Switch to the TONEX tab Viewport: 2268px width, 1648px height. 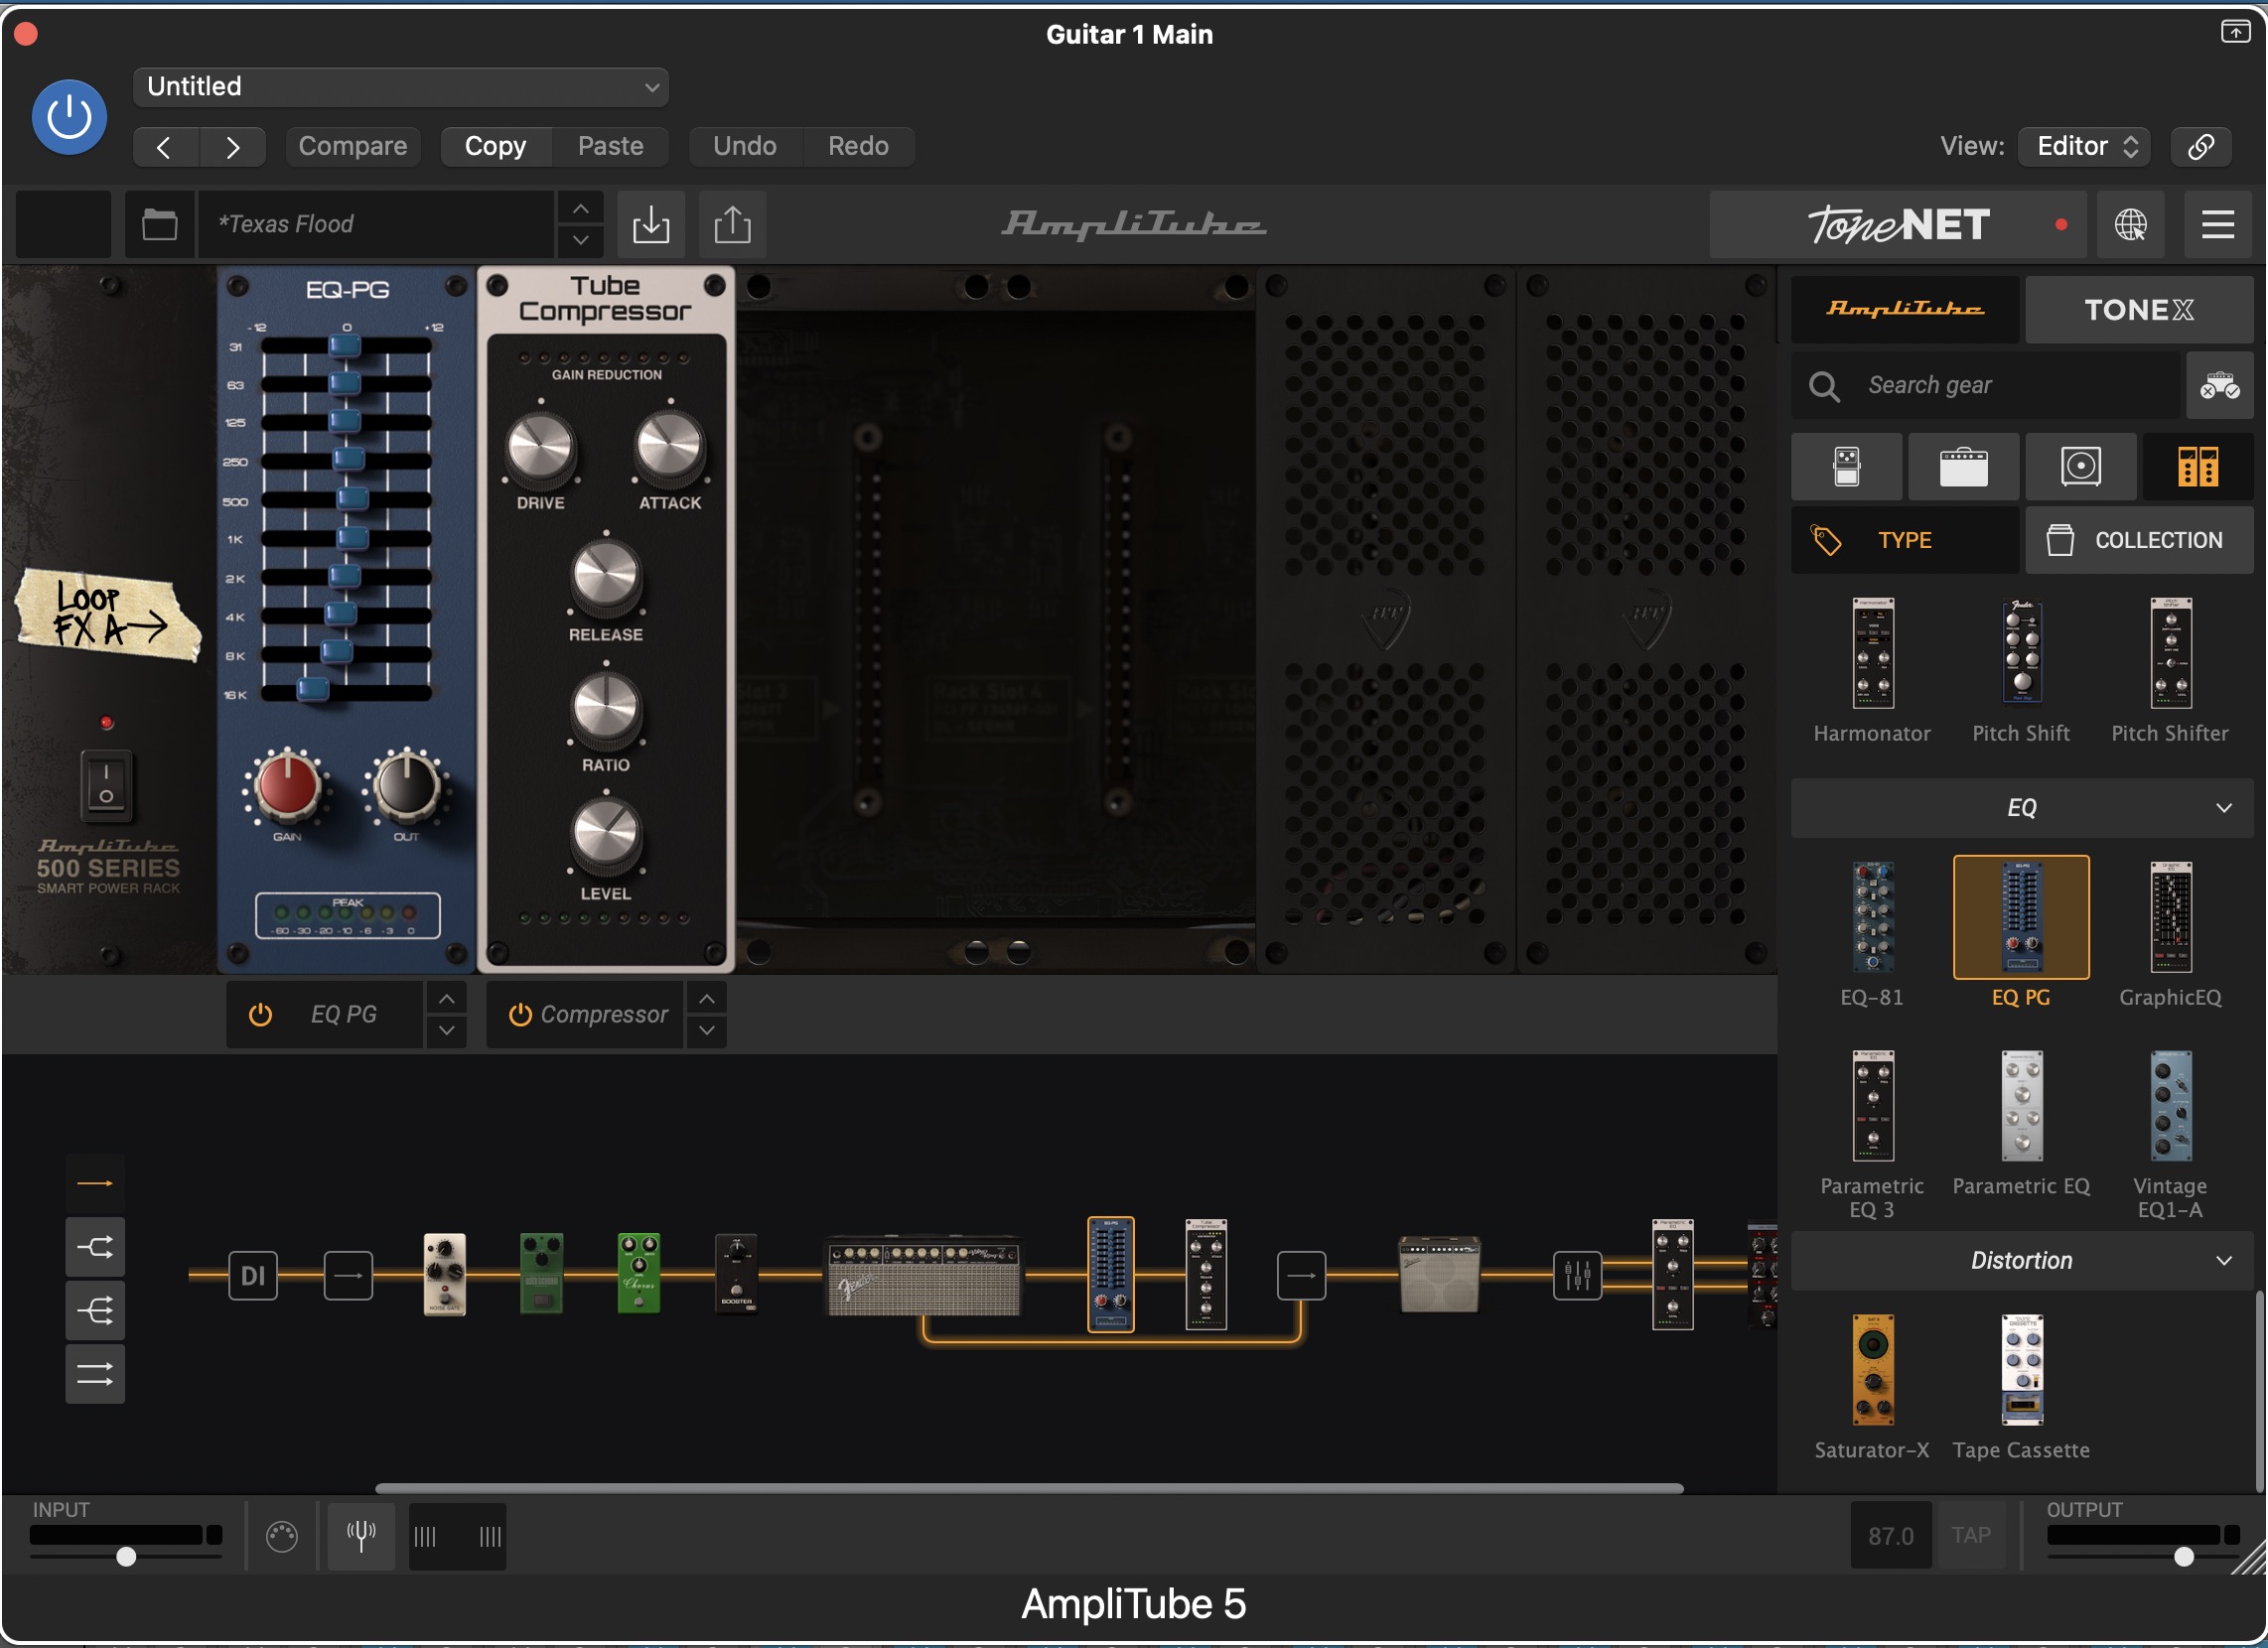[x=2139, y=309]
